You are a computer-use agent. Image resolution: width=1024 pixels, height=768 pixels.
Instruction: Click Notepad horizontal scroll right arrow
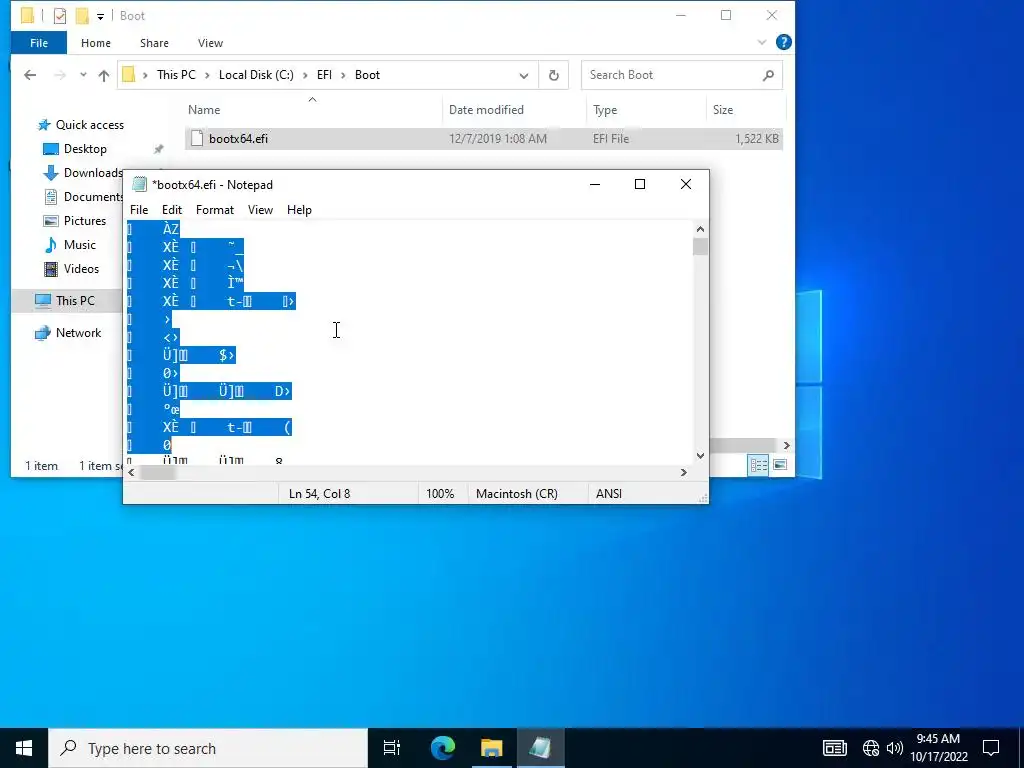[684, 472]
